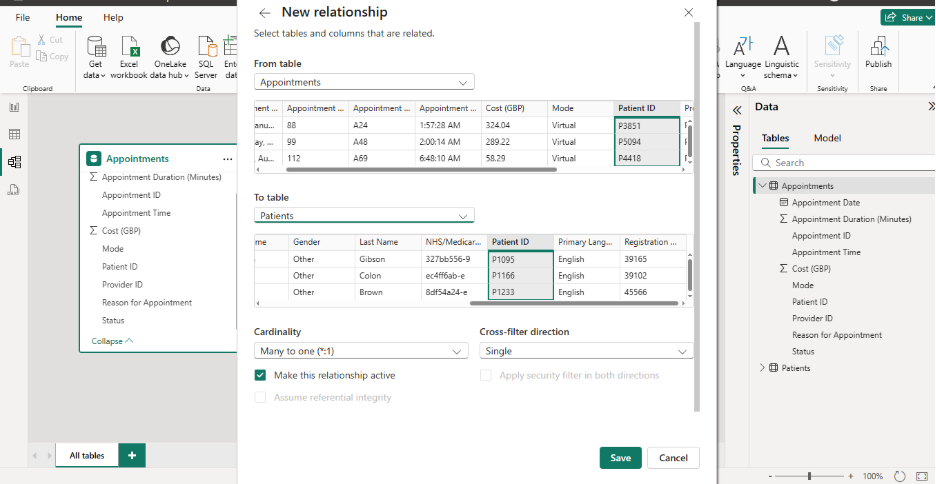The image size is (936, 484).
Task: Switch to Report view sidebar icon
Action: tap(14, 107)
